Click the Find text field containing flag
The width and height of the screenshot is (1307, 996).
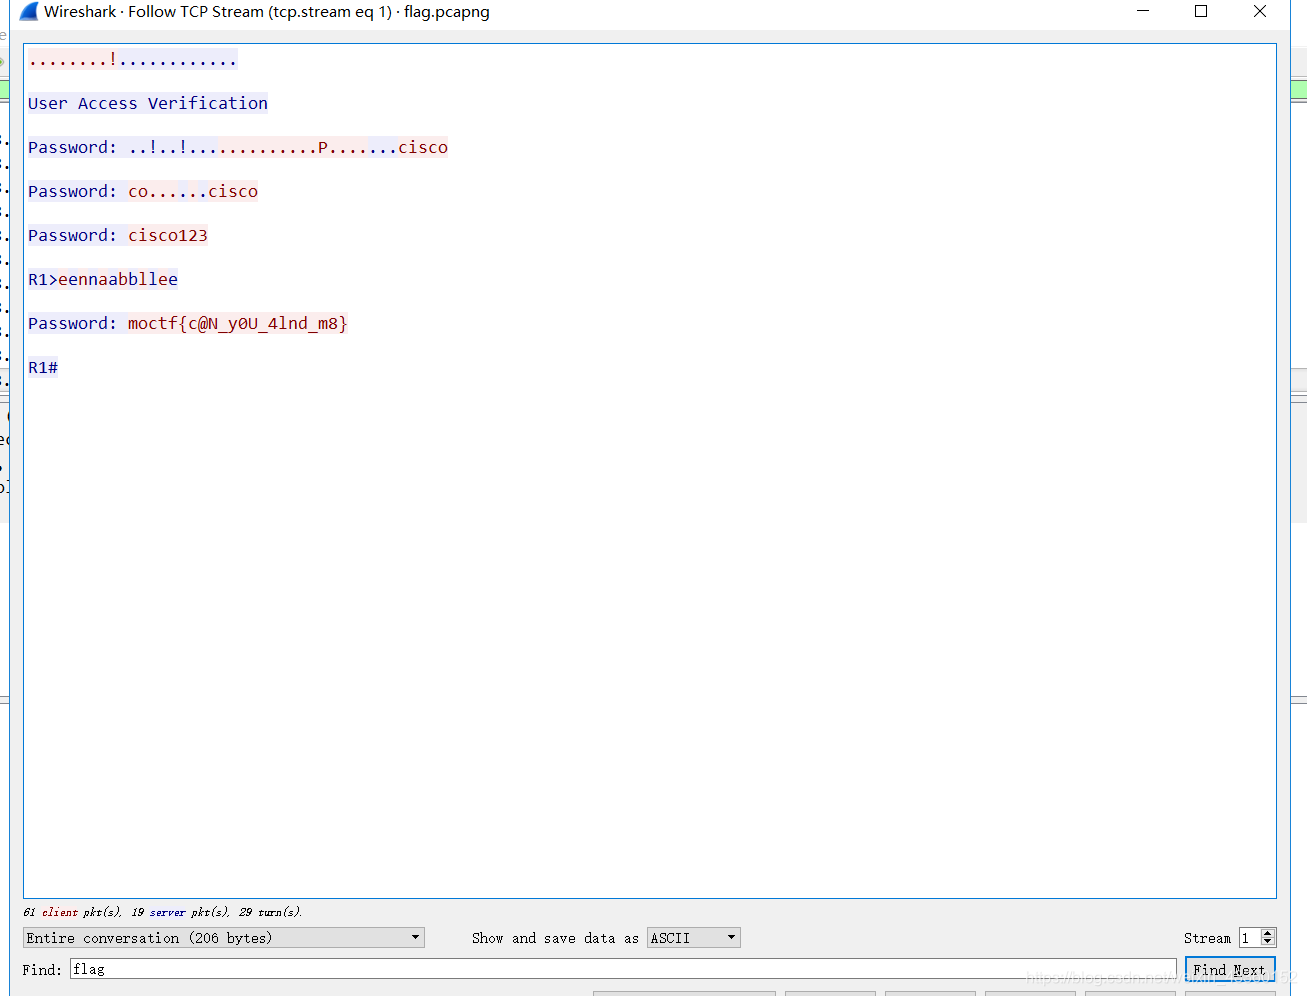(x=623, y=969)
